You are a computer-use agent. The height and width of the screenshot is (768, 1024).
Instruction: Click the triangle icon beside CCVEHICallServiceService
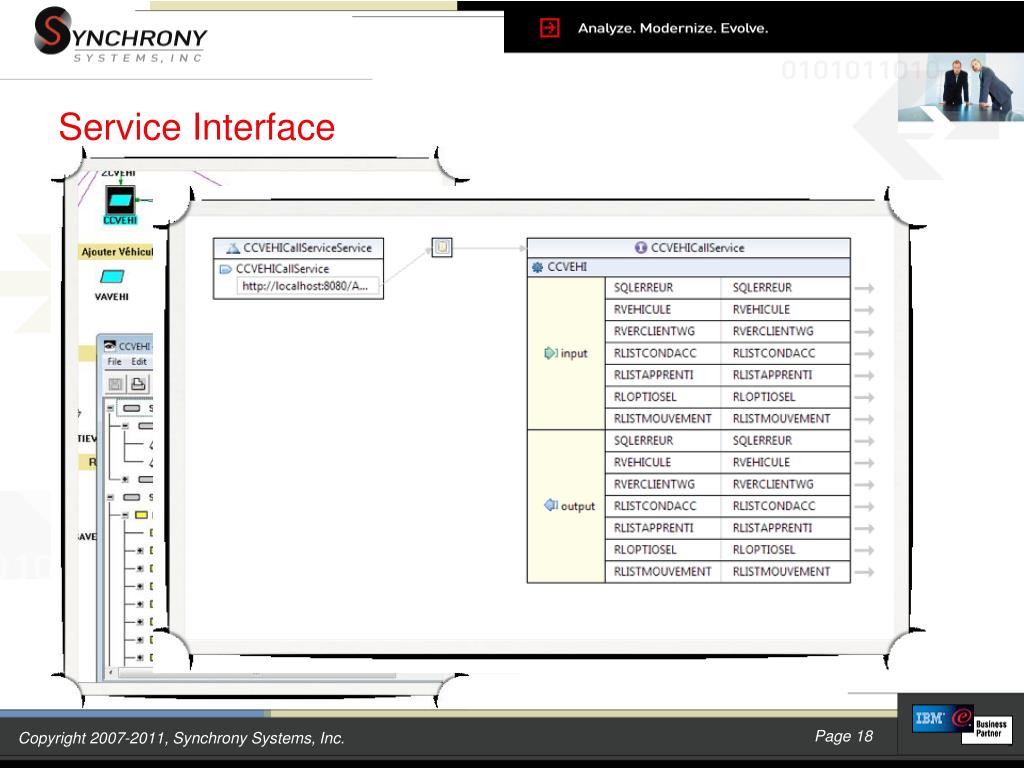[x=233, y=248]
